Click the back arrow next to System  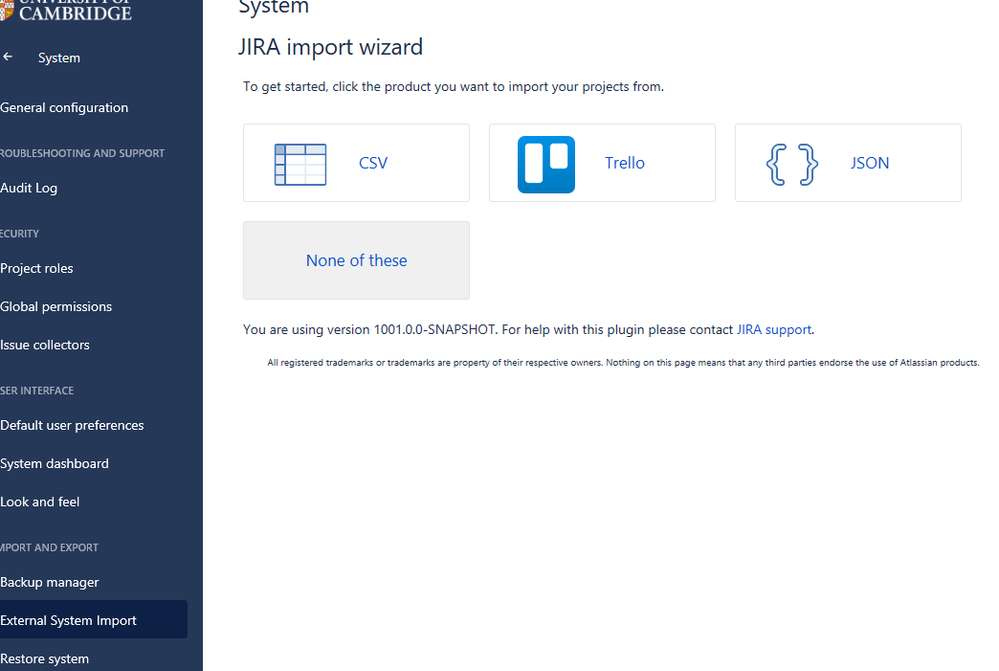pyautogui.click(x=8, y=57)
